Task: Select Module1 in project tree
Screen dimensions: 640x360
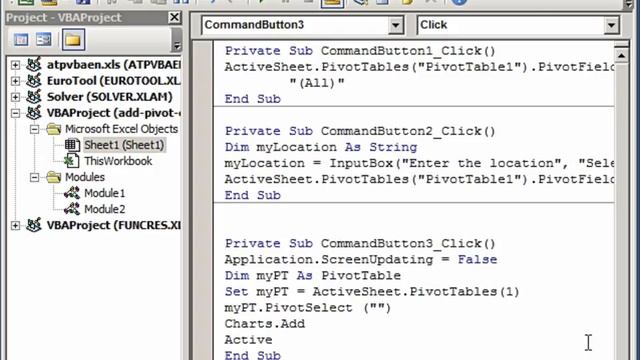Action: click(x=104, y=193)
